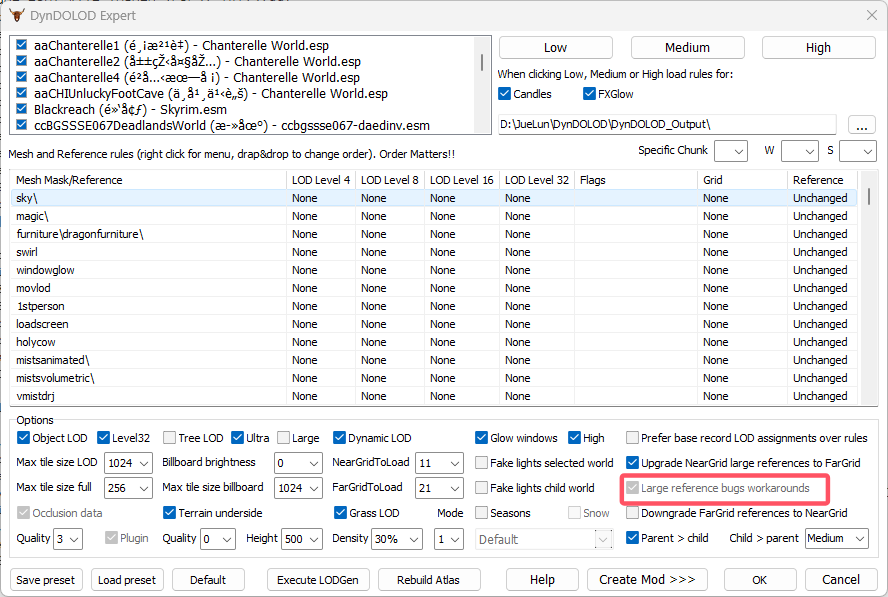Open the Max tile size full dropdown
888x597 pixels.
pos(129,488)
